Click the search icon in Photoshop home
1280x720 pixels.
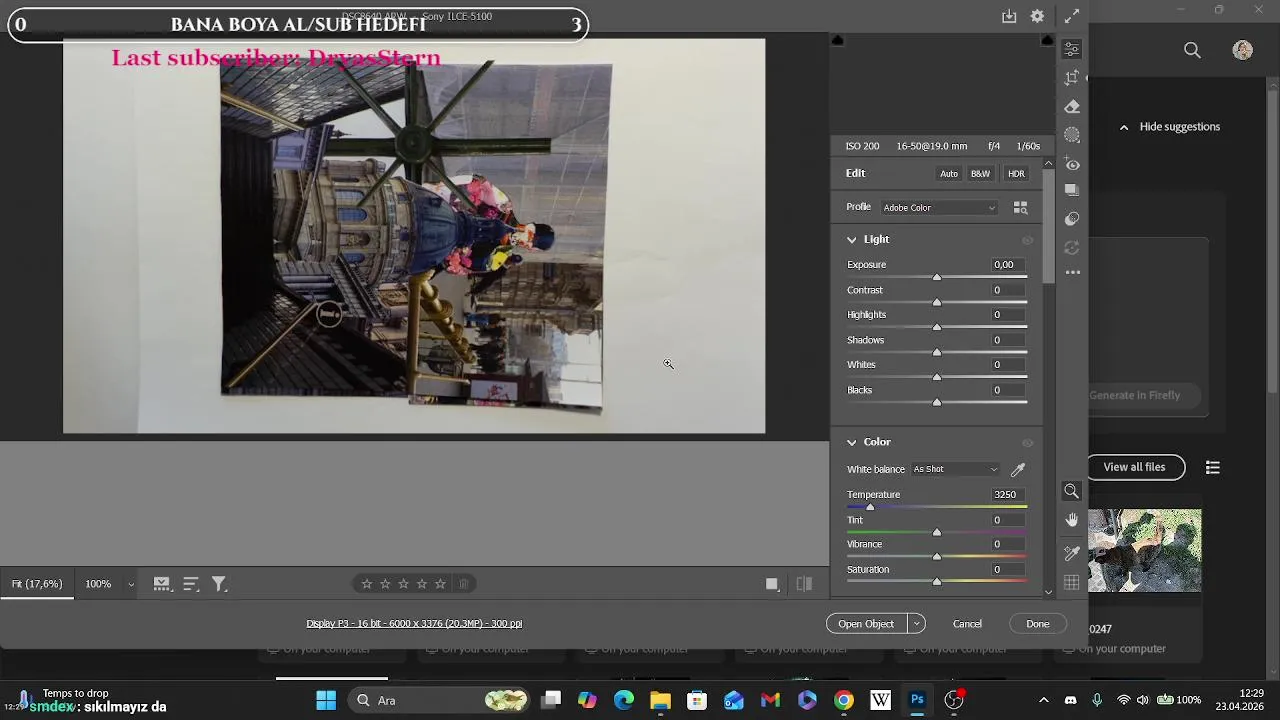[x=1192, y=50]
